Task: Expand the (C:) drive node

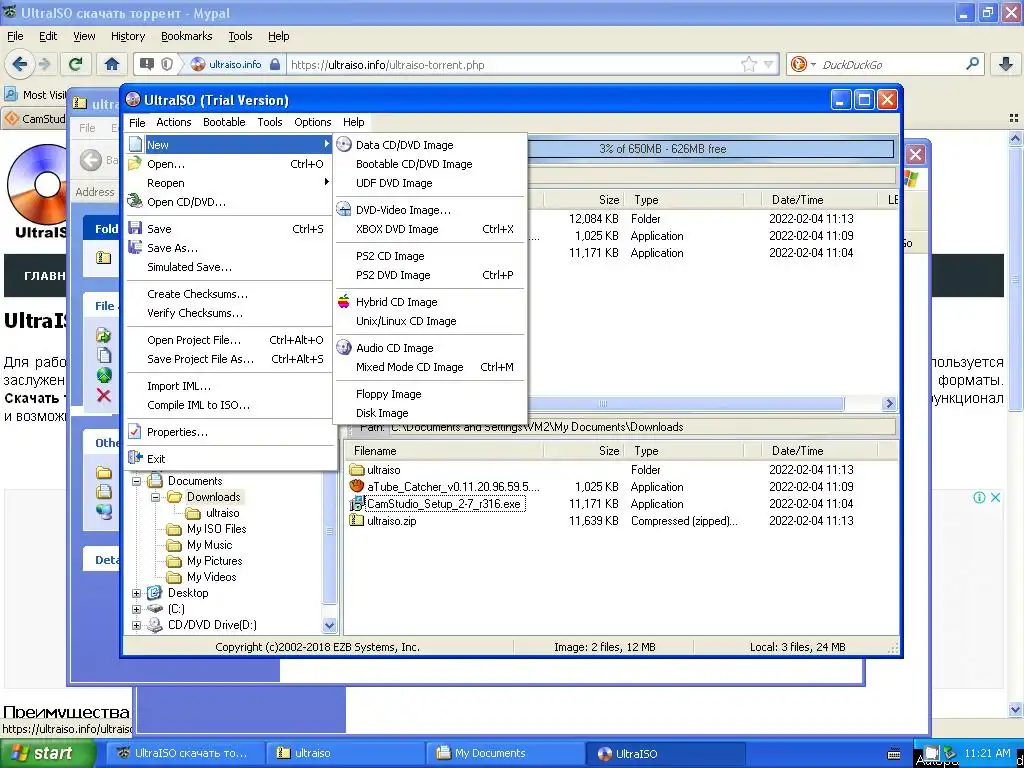Action: point(136,609)
